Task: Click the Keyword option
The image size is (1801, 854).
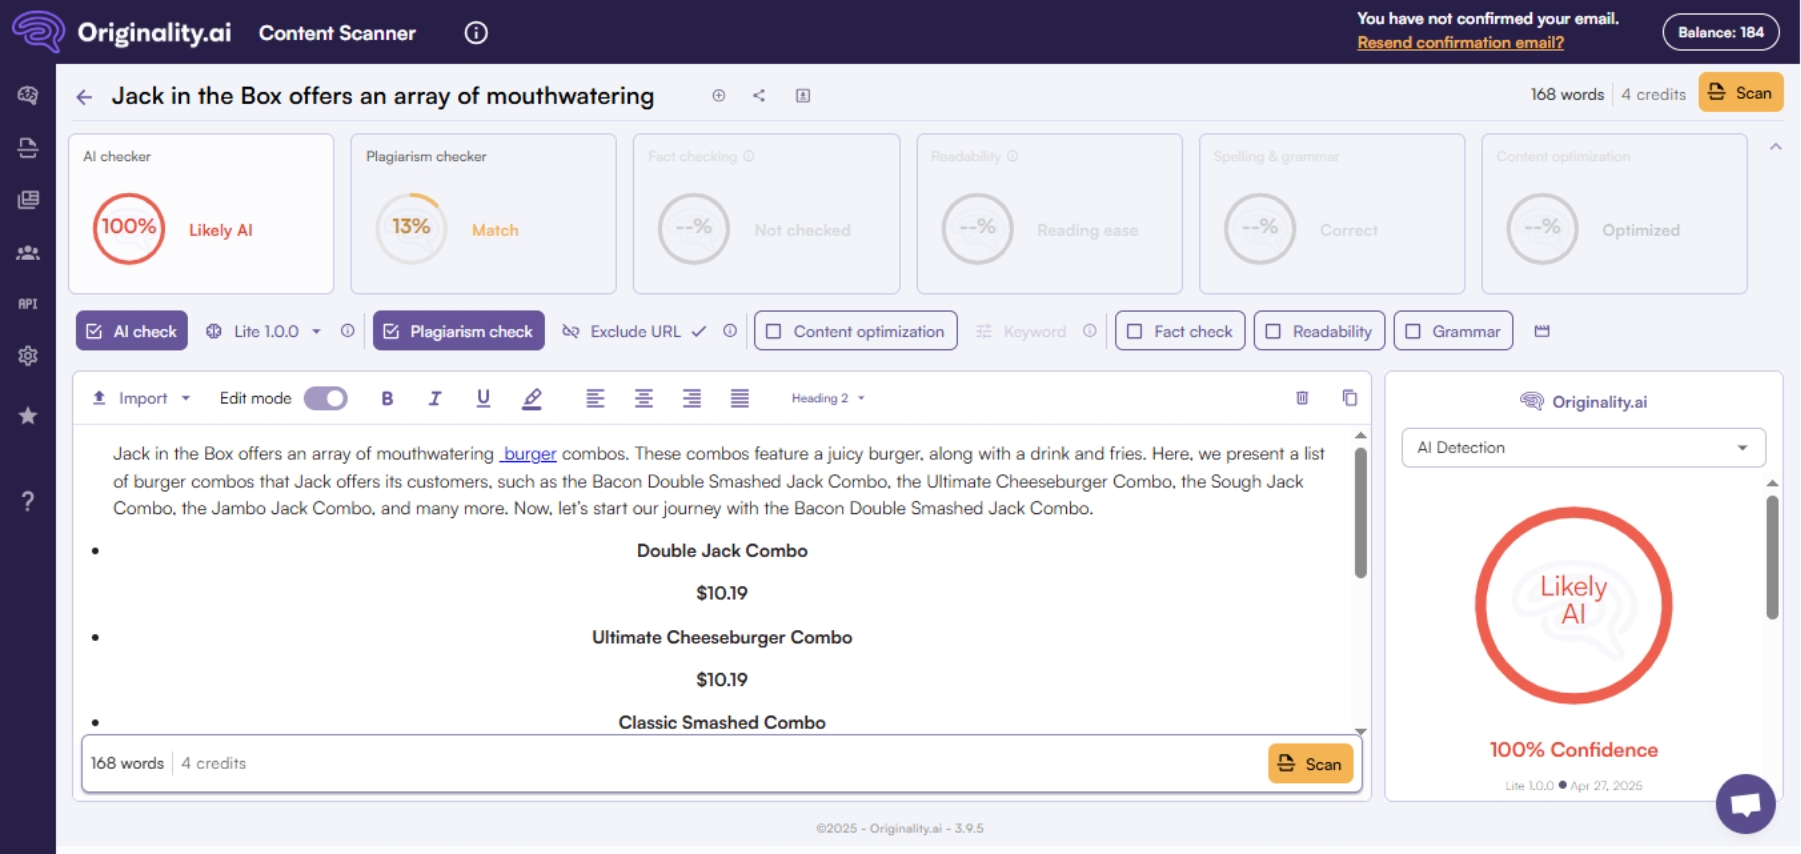Action: [x=1034, y=331]
